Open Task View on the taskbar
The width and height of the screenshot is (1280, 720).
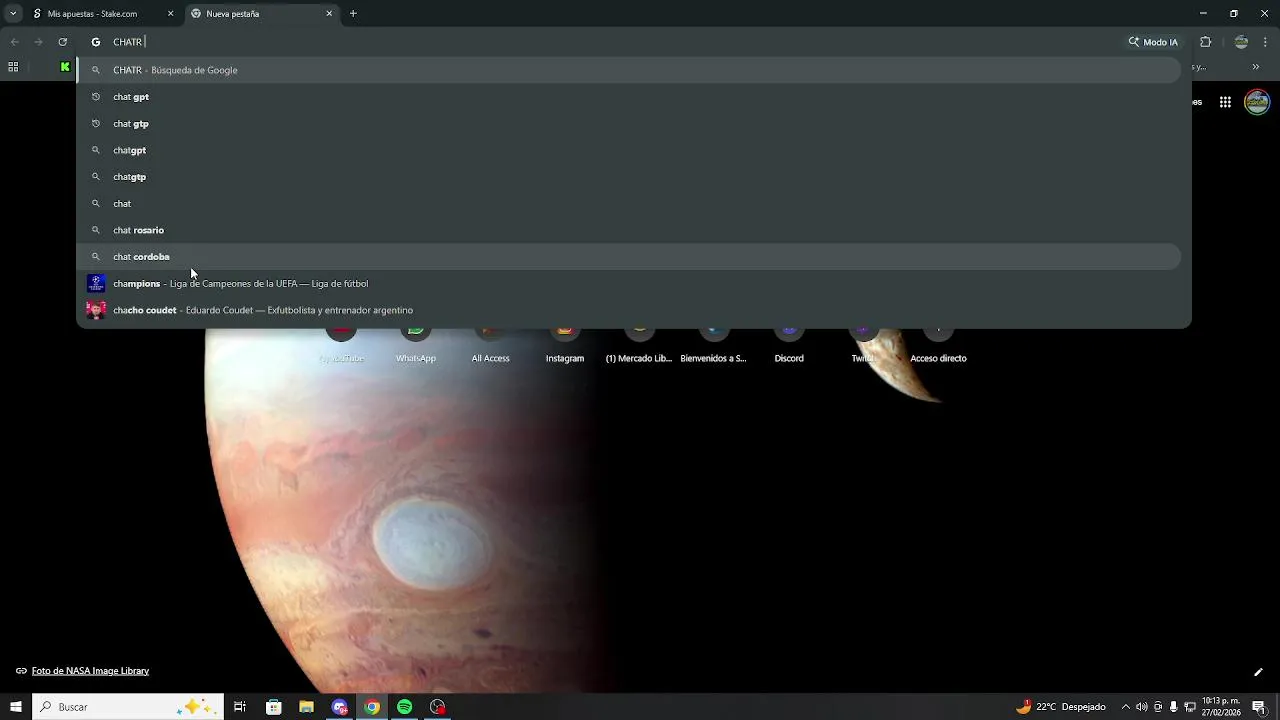240,707
